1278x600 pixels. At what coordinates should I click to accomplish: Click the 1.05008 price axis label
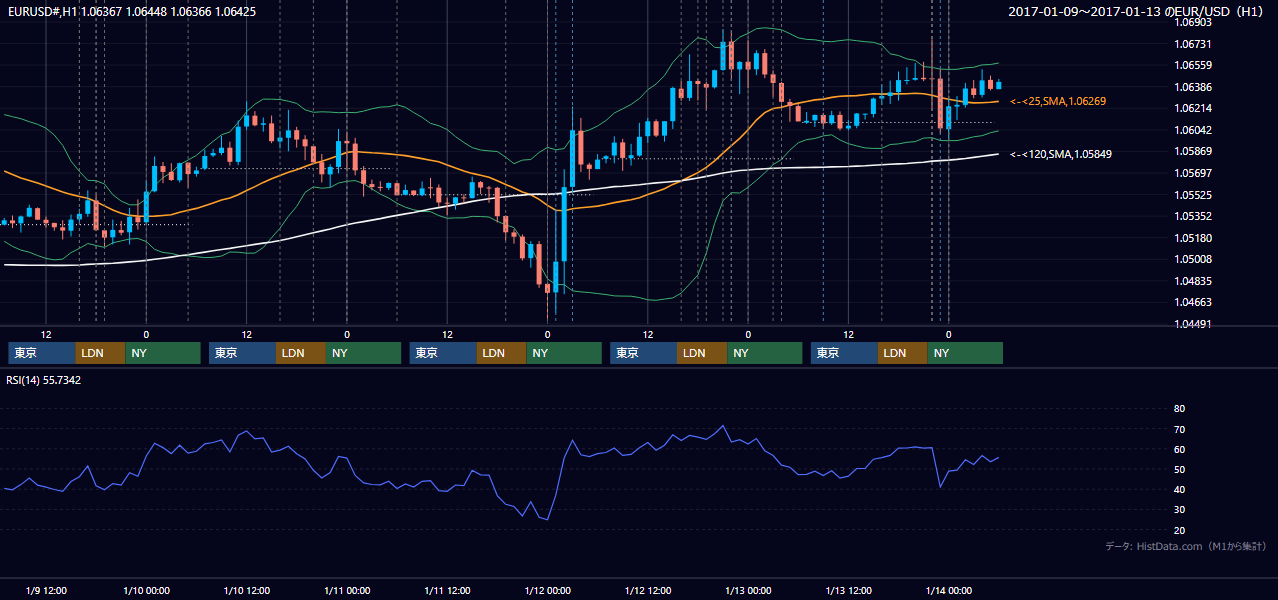[1192, 259]
